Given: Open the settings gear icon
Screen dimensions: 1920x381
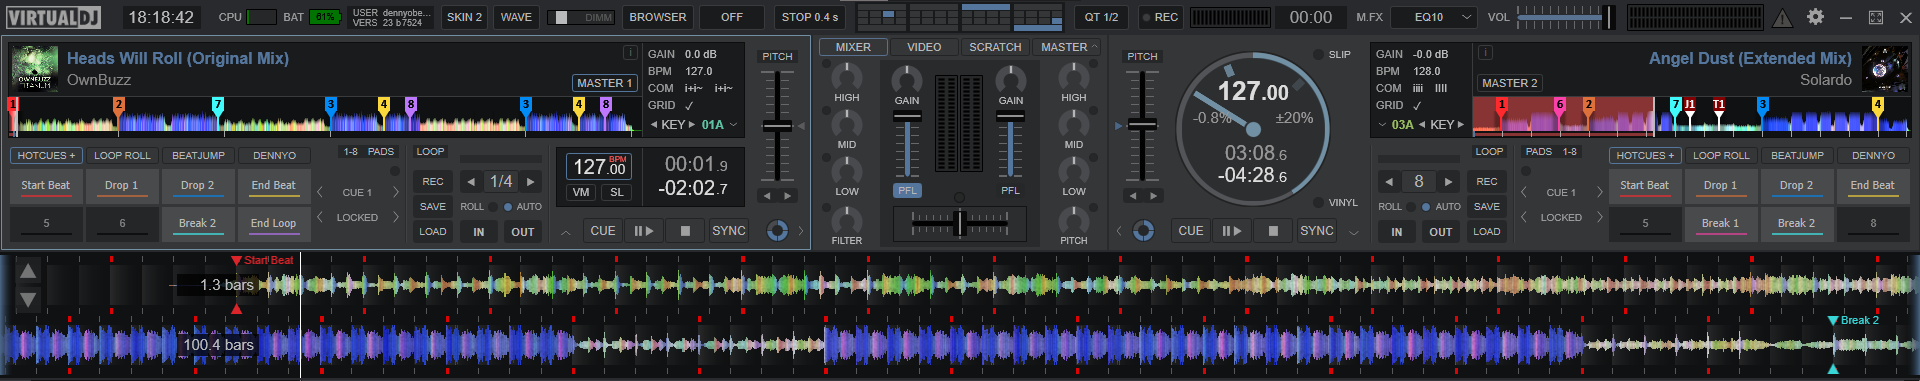Looking at the screenshot, I should pyautogui.click(x=1815, y=17).
